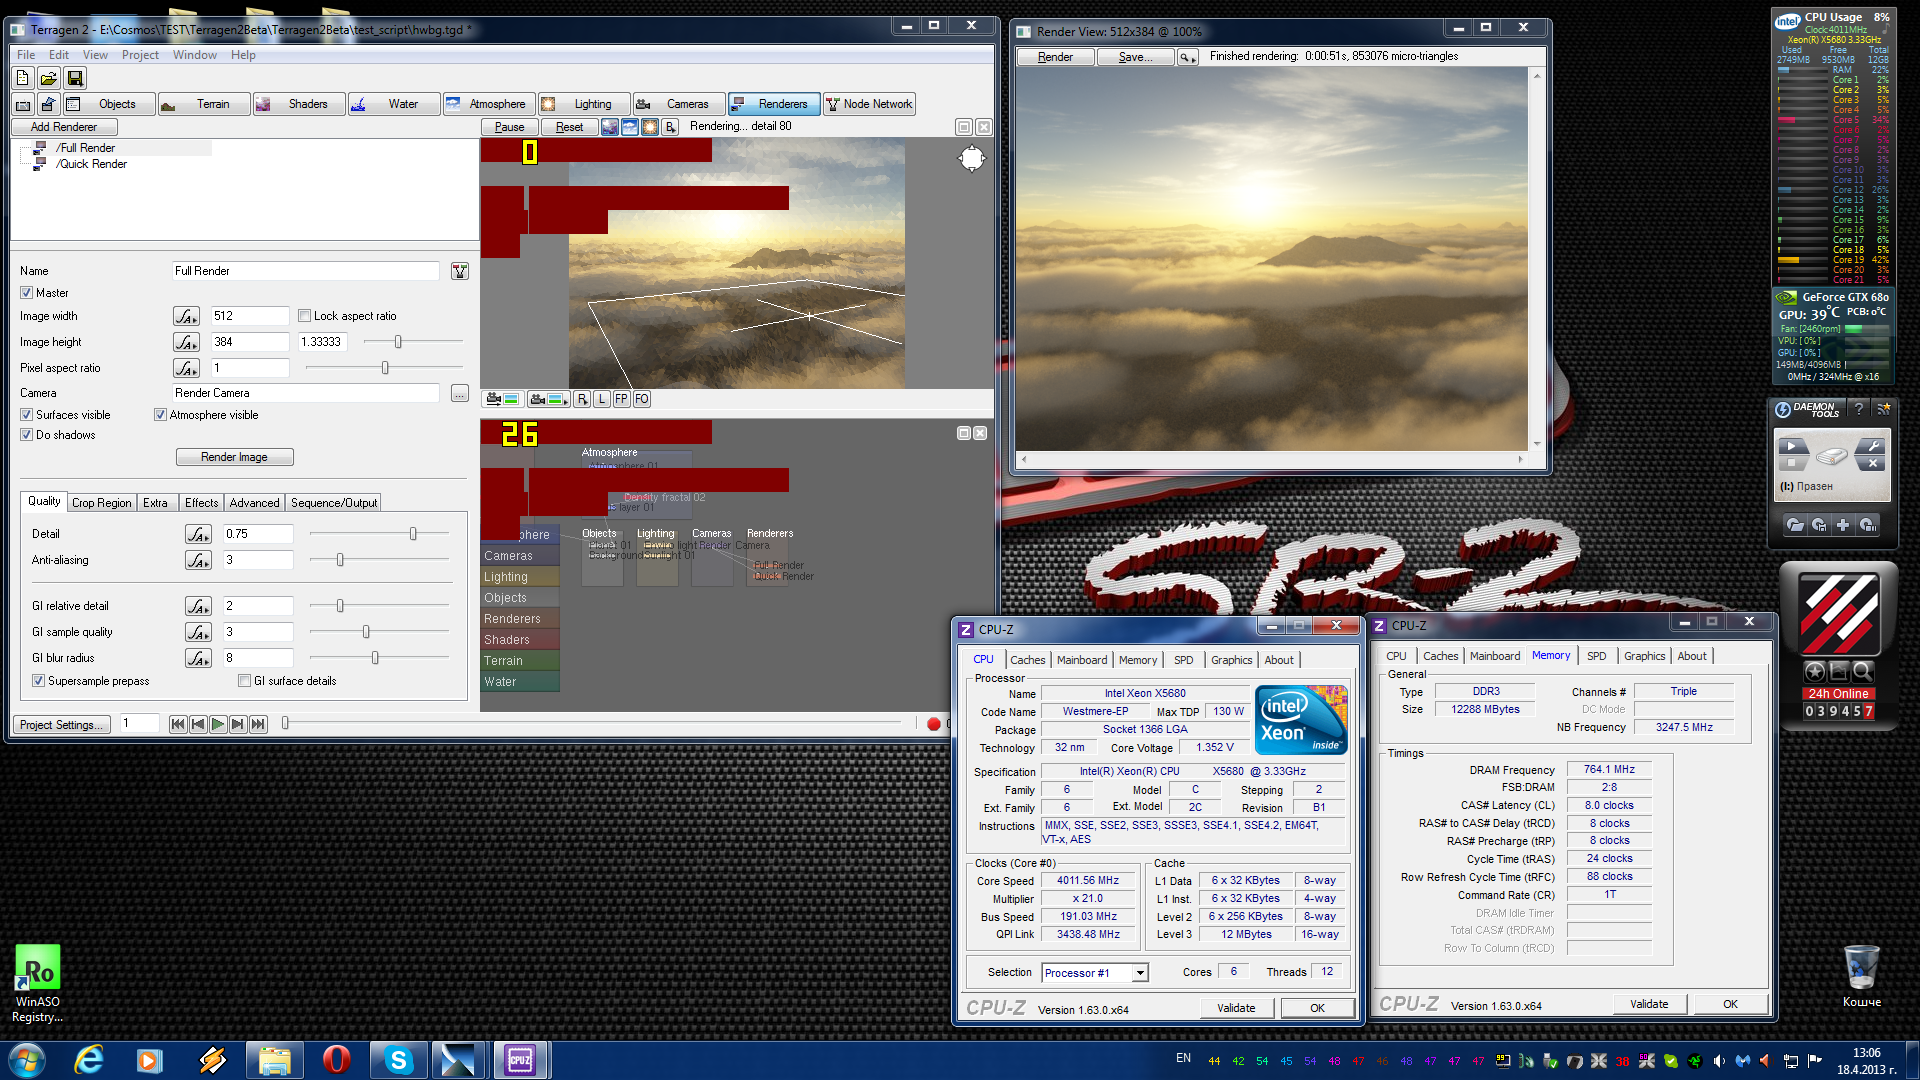Click the browse button beside Camera field

pyautogui.click(x=459, y=393)
